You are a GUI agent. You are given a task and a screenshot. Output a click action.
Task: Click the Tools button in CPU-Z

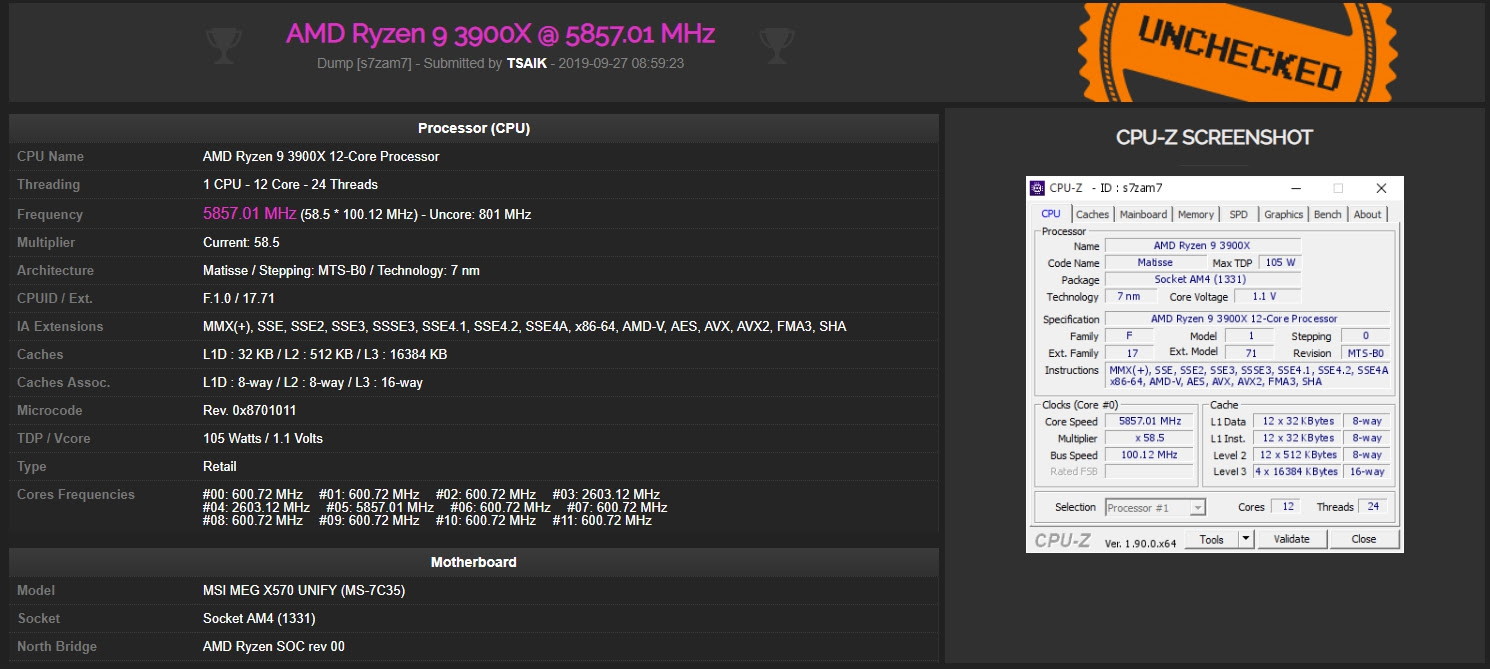click(x=1211, y=539)
